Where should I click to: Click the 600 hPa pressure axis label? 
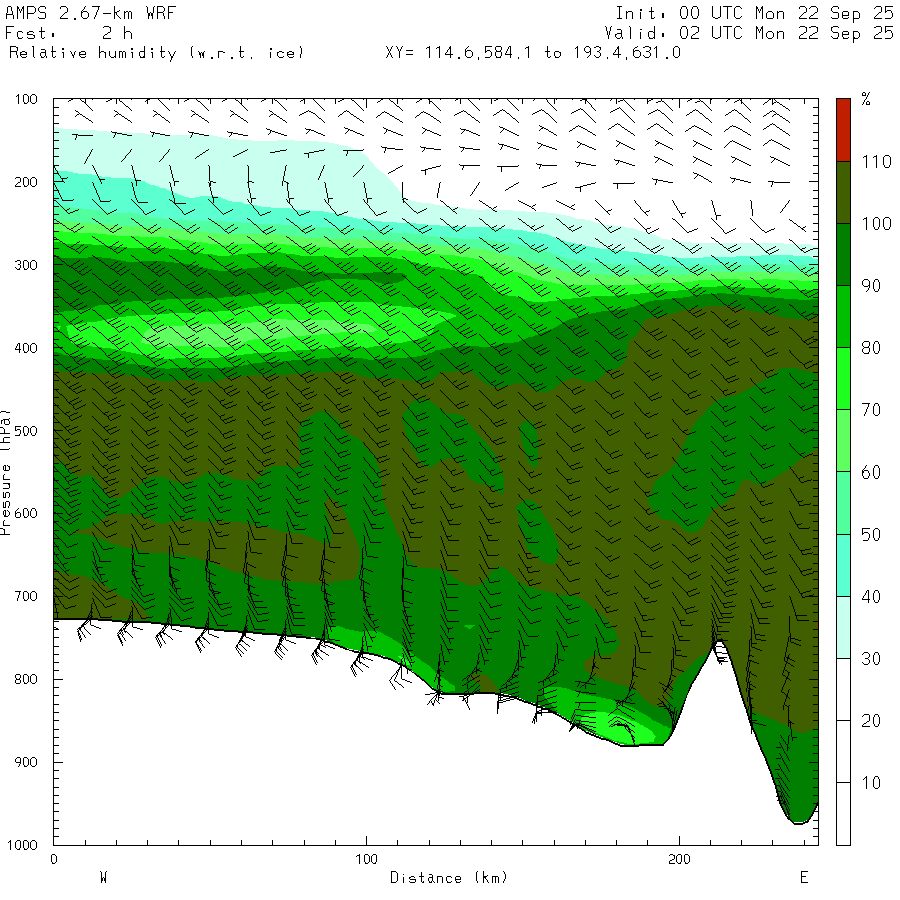[26, 513]
